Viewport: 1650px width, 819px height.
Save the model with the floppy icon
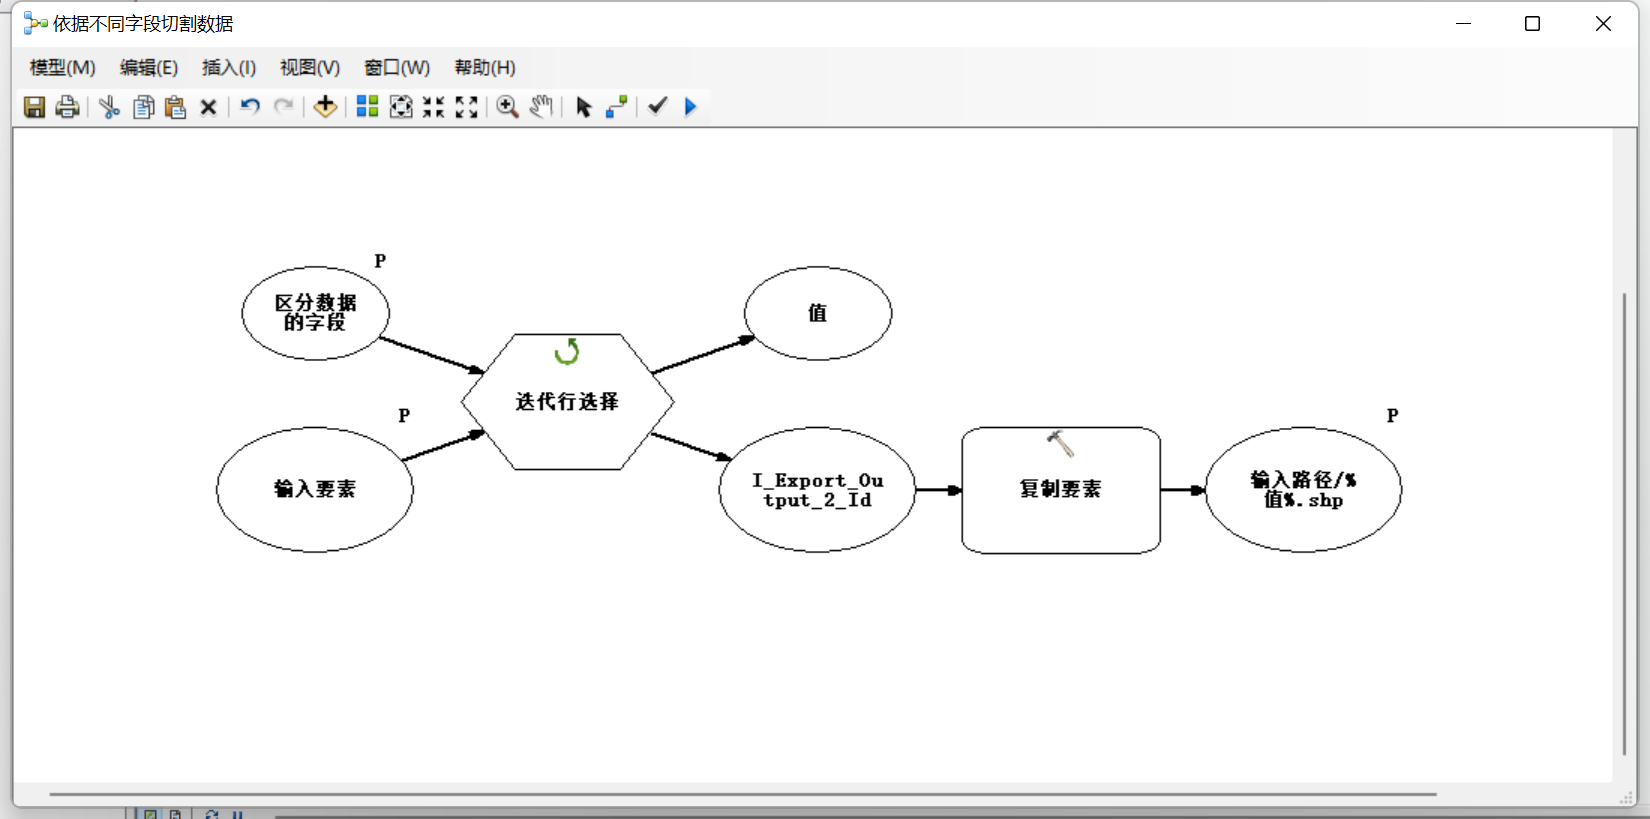[x=35, y=107]
